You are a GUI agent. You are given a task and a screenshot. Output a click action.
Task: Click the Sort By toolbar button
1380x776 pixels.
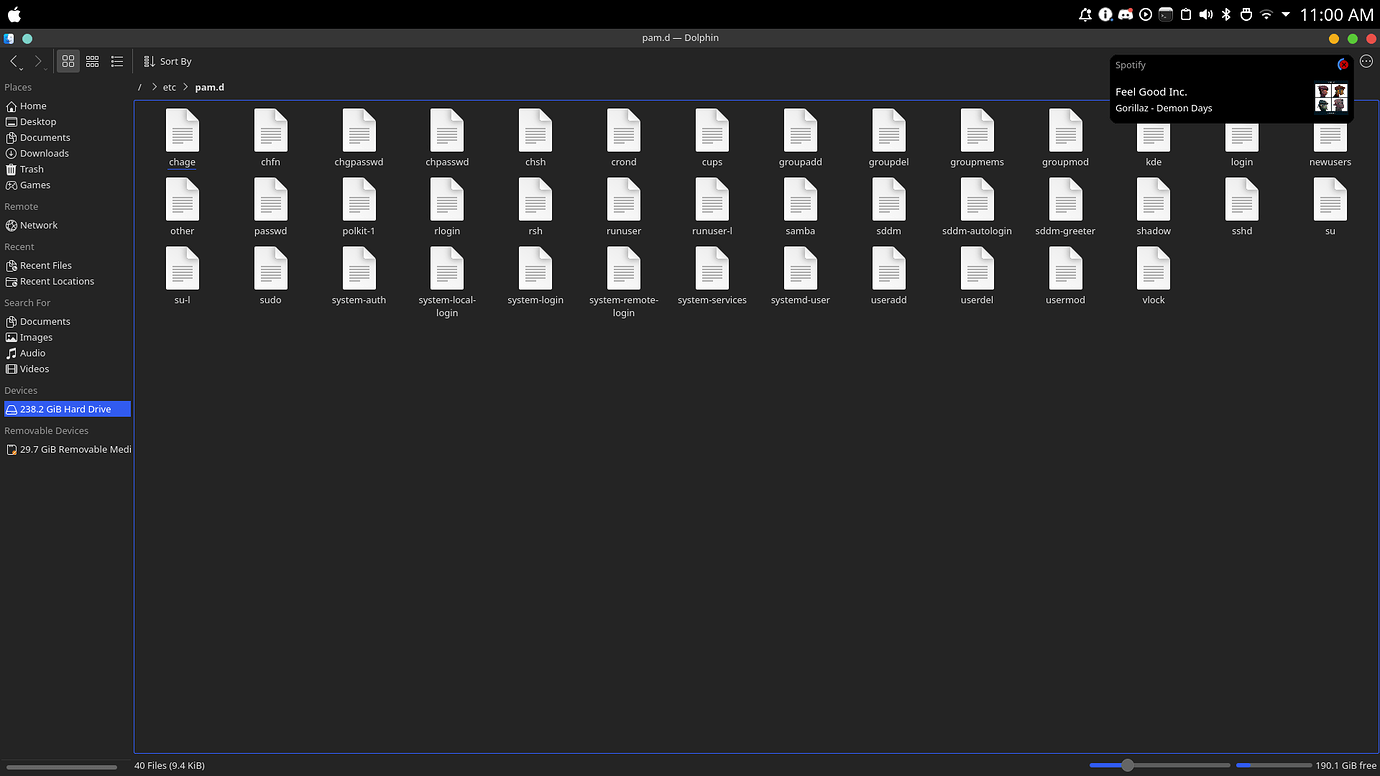tap(167, 61)
